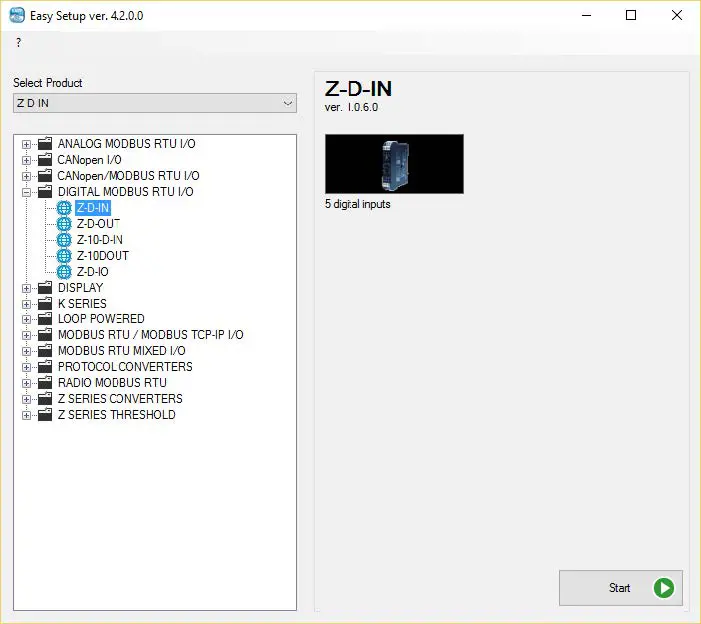
Task: Close the Easy Setup window
Action: click(677, 15)
